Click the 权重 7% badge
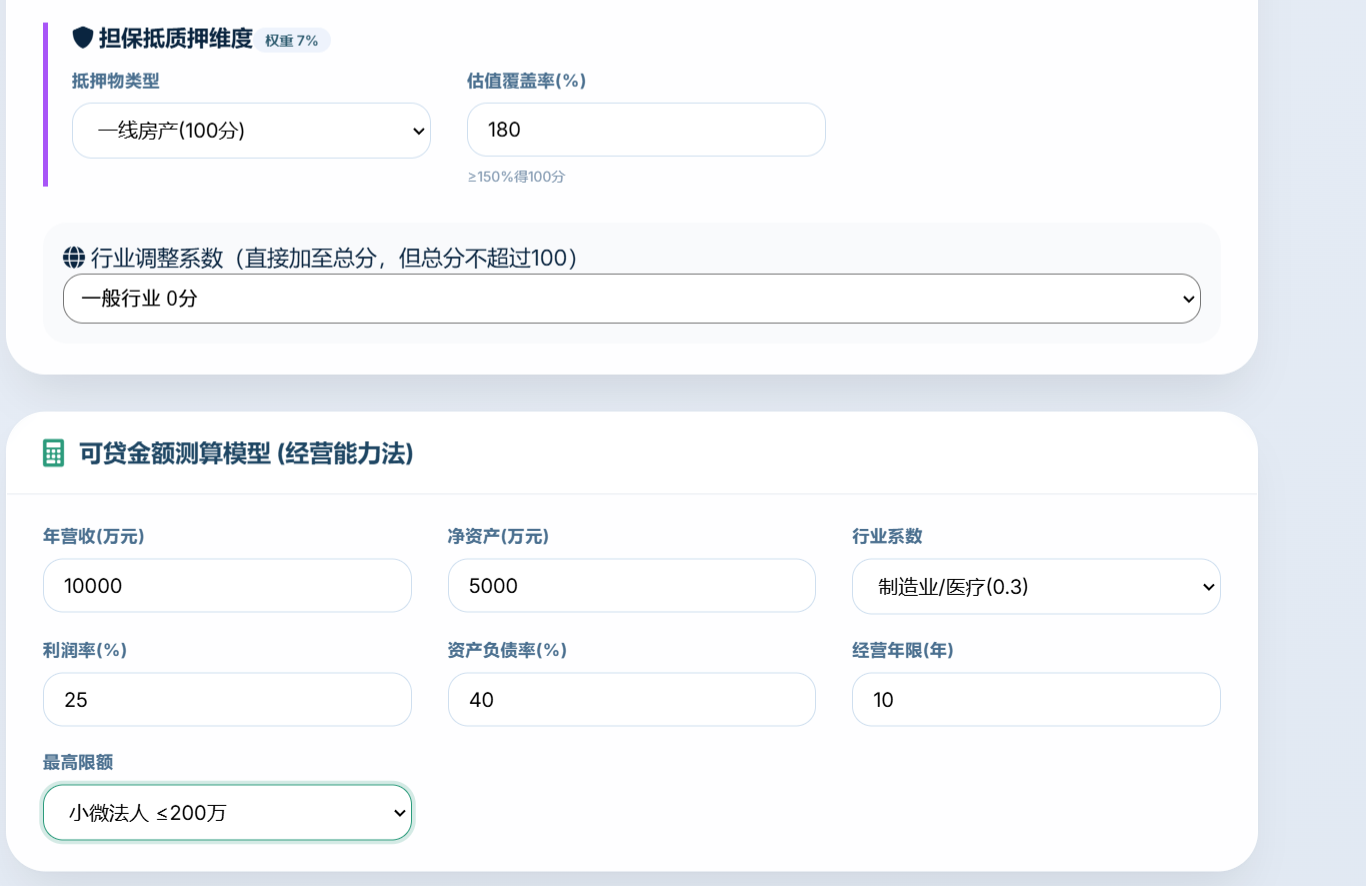This screenshot has height=886, width=1366. (291, 40)
